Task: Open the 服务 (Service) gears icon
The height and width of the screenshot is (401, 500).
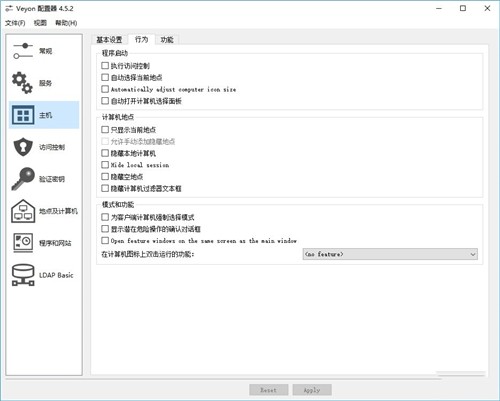Action: point(22,83)
